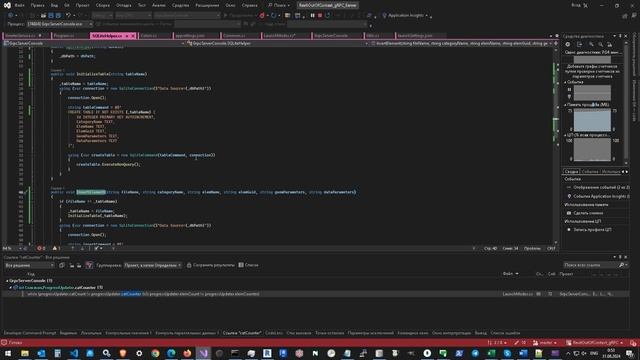Open the solution platform dropdown
This screenshot has height=360, width=640.
point(133,16)
